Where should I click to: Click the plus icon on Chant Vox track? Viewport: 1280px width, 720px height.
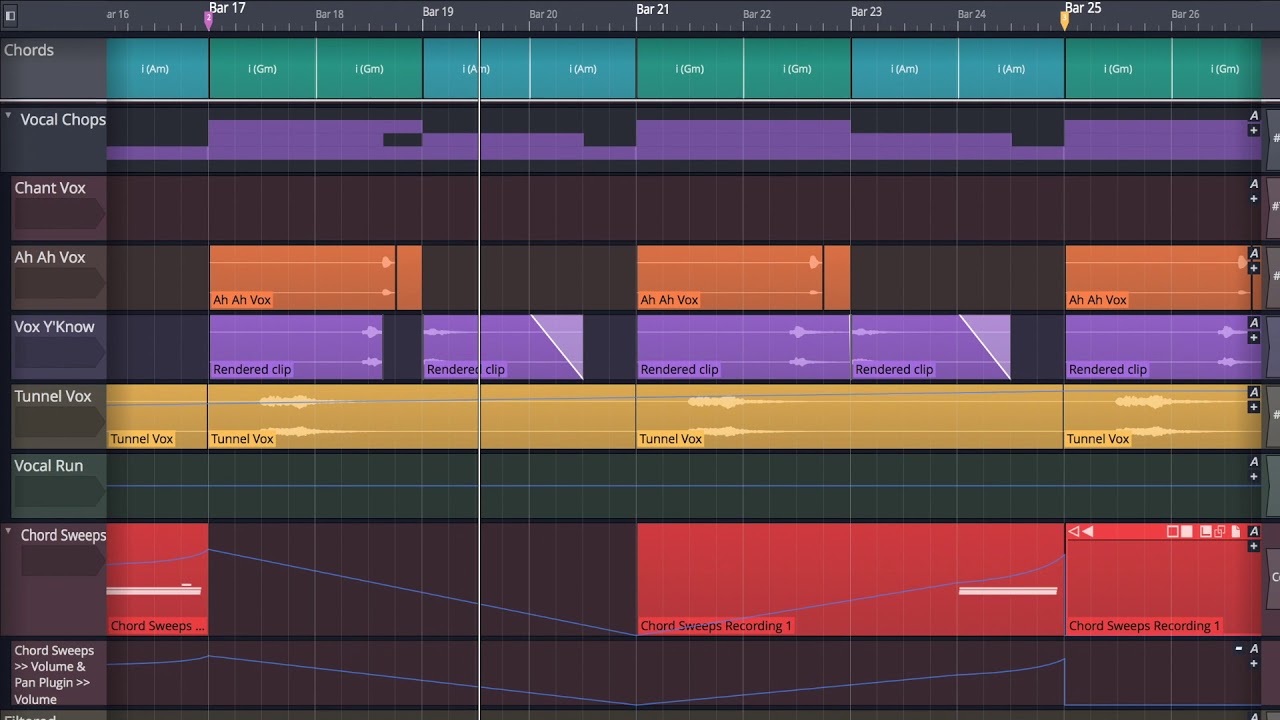coord(1254,199)
